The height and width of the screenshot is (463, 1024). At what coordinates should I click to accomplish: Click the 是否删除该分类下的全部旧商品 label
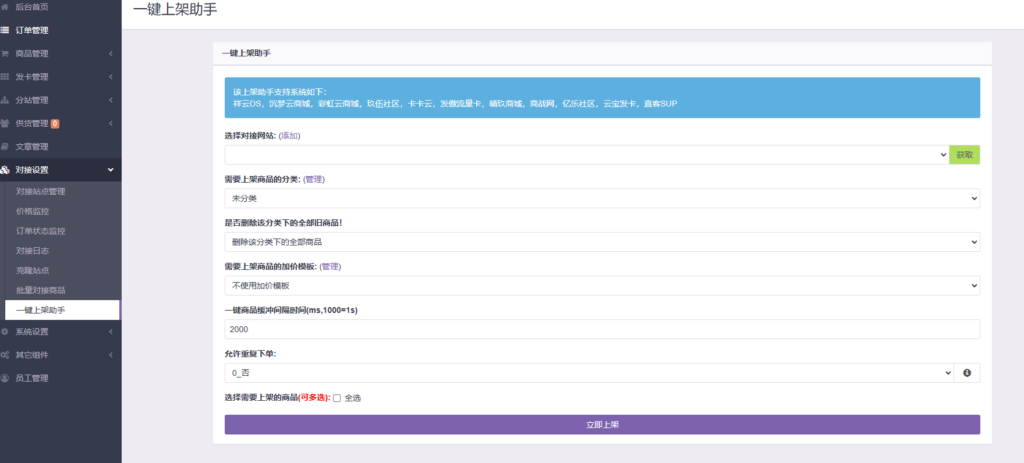tap(283, 223)
